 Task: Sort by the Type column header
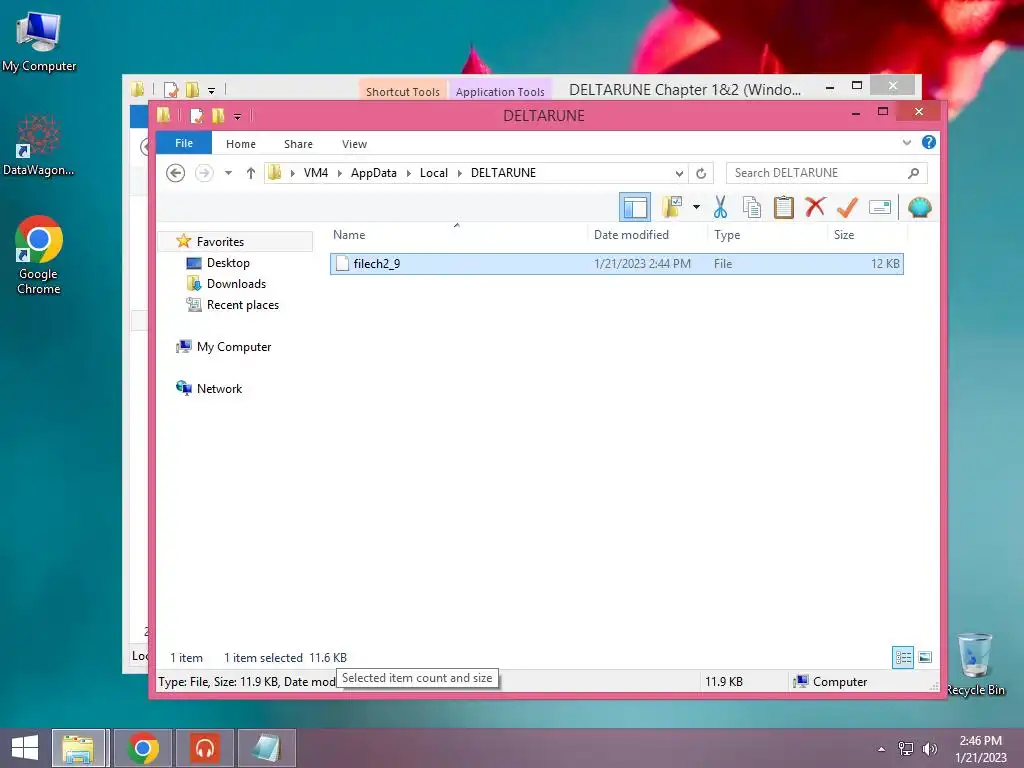[767, 235]
